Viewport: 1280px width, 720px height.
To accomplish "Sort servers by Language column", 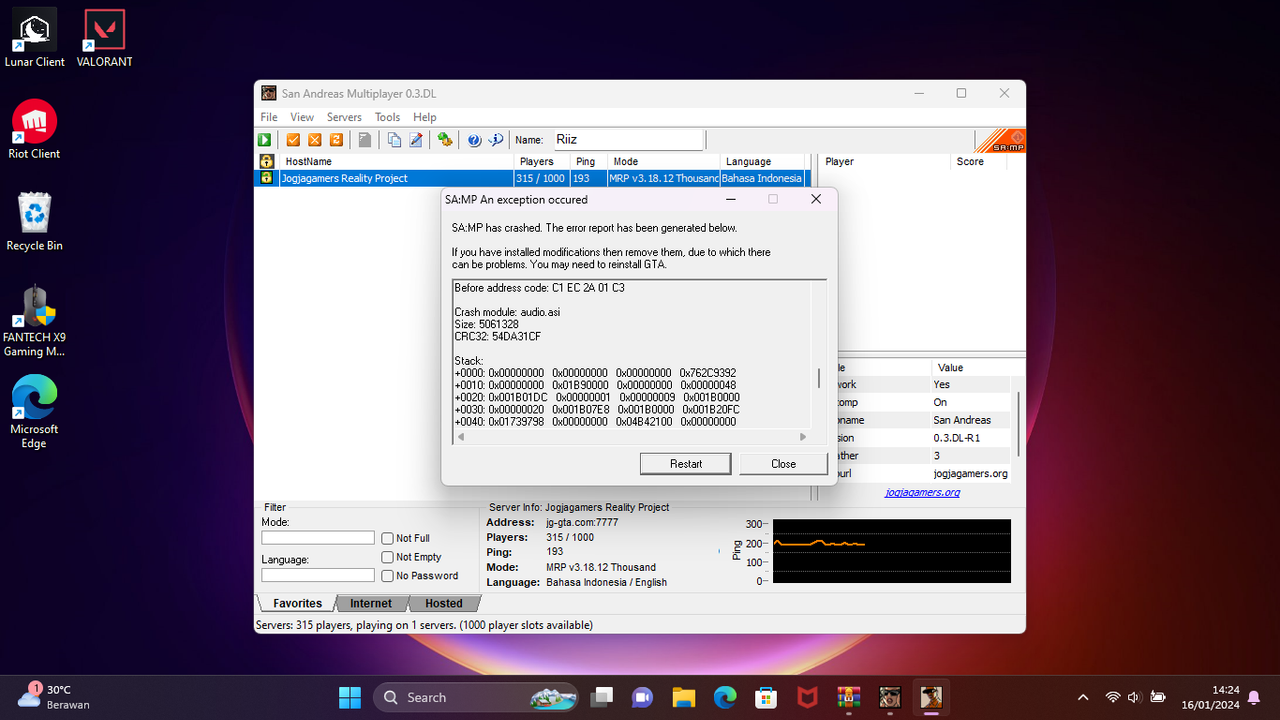I will [x=762, y=161].
